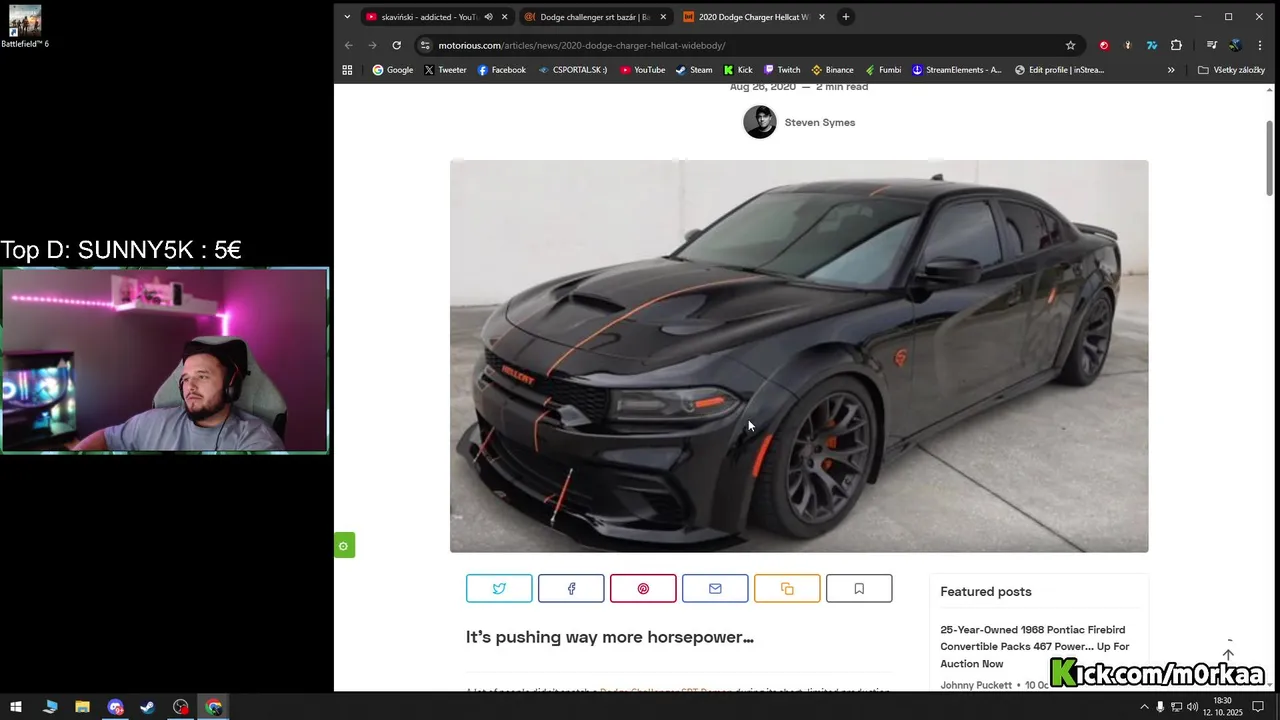Share the article on Facebook

tap(571, 589)
